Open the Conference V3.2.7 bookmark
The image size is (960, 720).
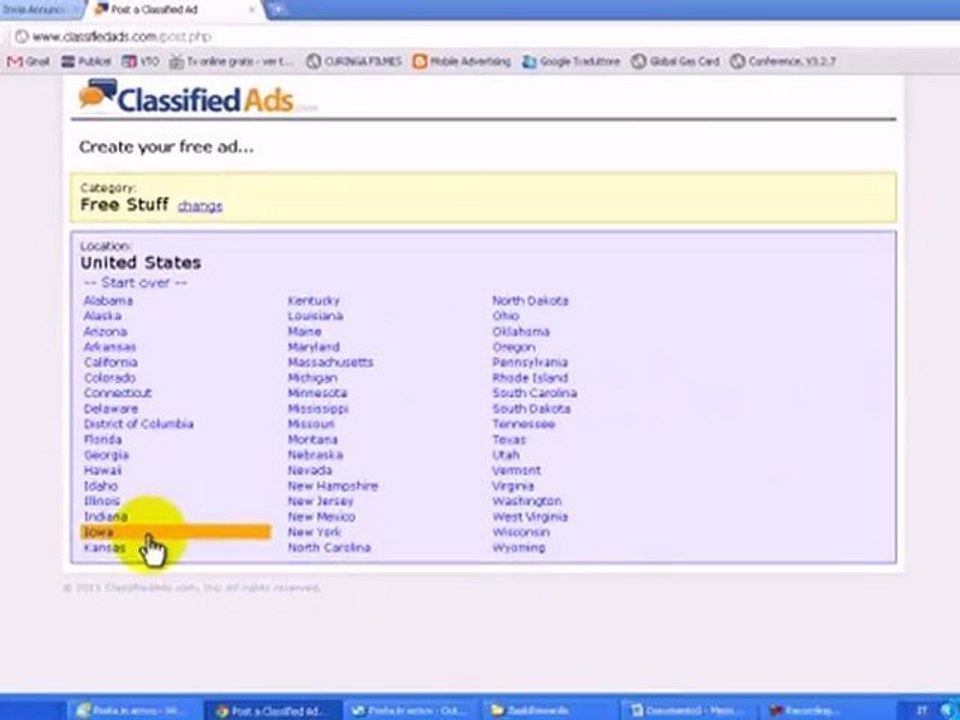[x=782, y=61]
